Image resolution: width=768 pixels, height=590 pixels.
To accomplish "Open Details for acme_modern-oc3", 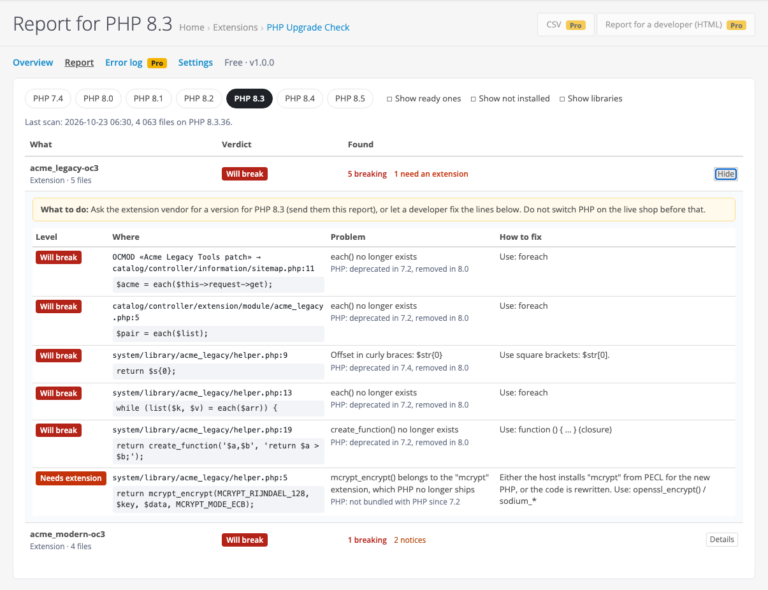I will pos(721,539).
